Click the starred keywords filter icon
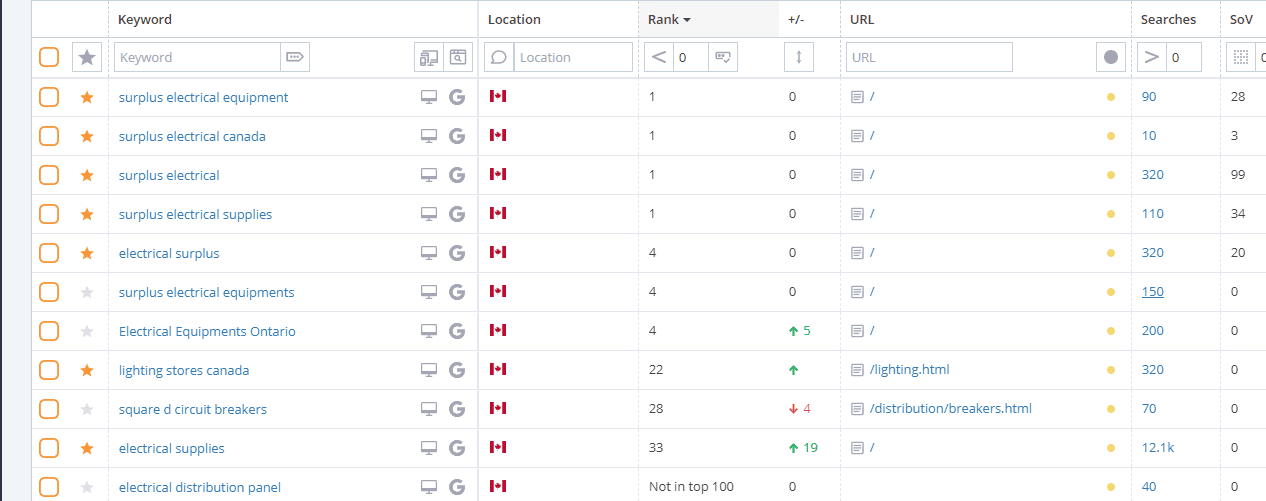The image size is (1266, 501). tap(87, 57)
